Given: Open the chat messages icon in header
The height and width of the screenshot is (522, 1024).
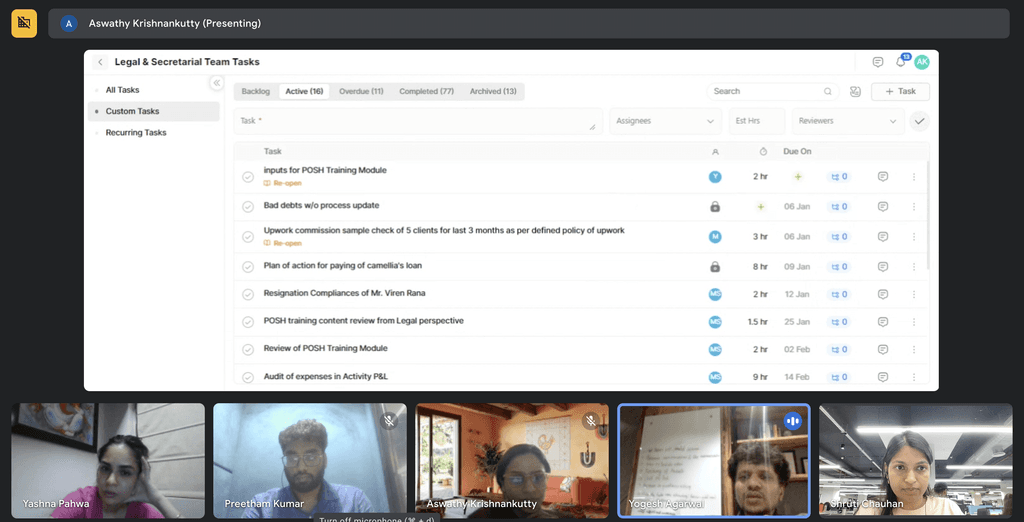Looking at the screenshot, I should (x=878, y=62).
